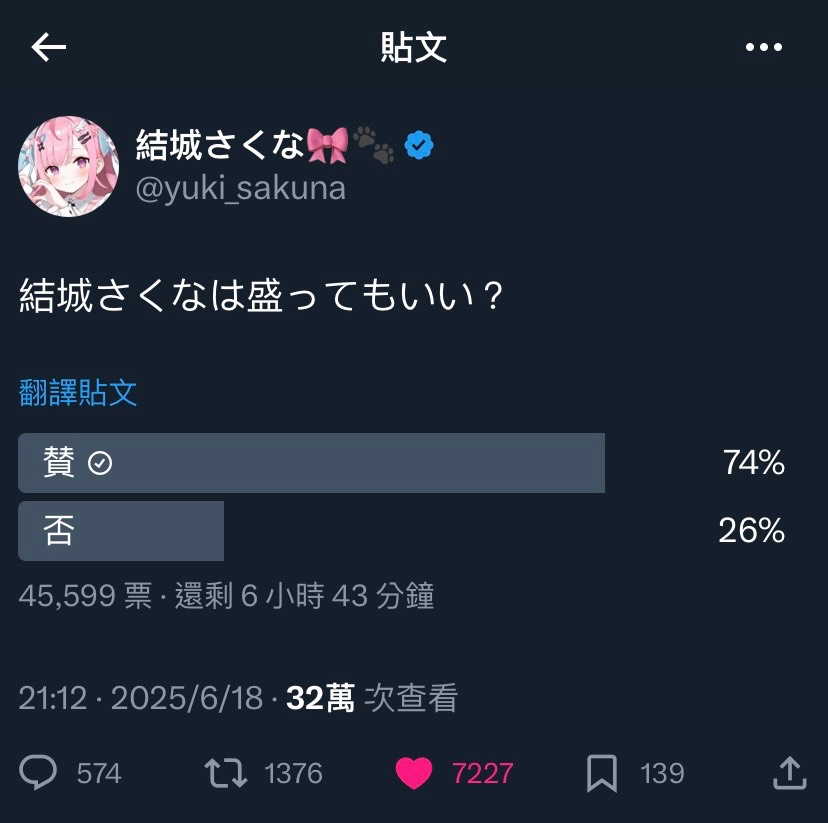Screen dimensions: 828x823
Task: Click the blue verified badge
Action: coord(416,144)
